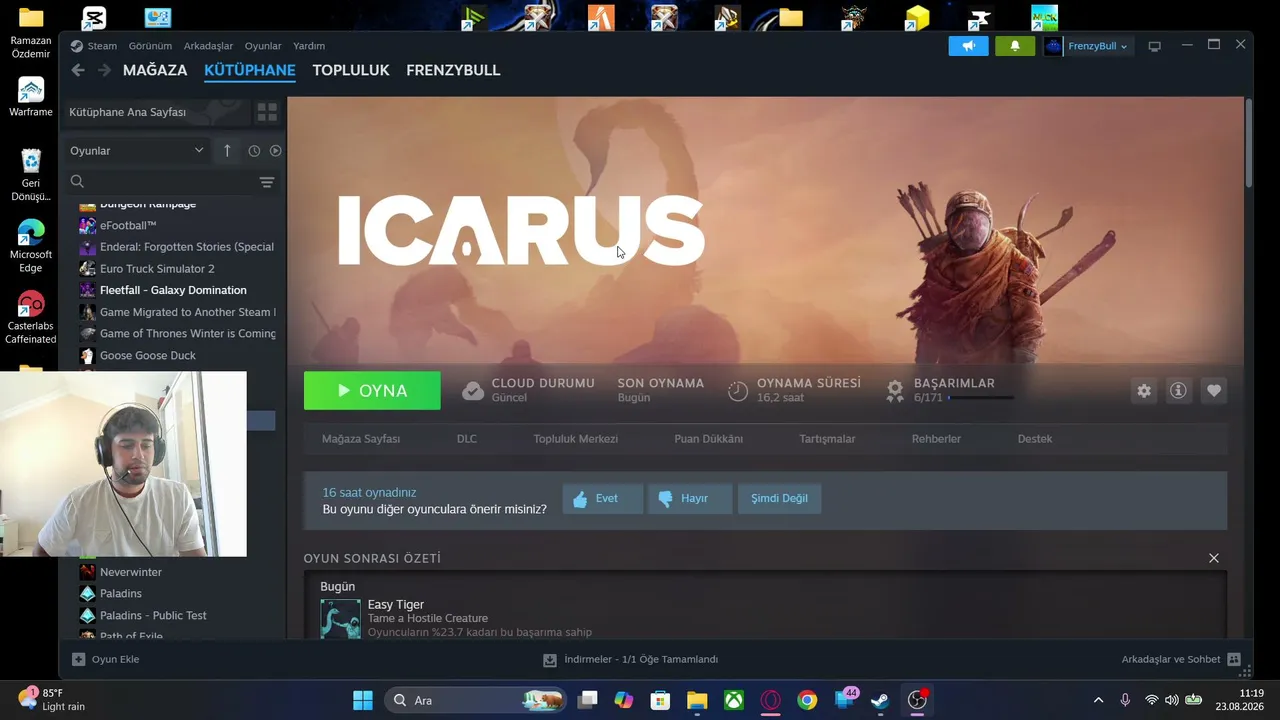Open the Arkadaşlar menu
The image size is (1280, 720).
click(x=208, y=46)
